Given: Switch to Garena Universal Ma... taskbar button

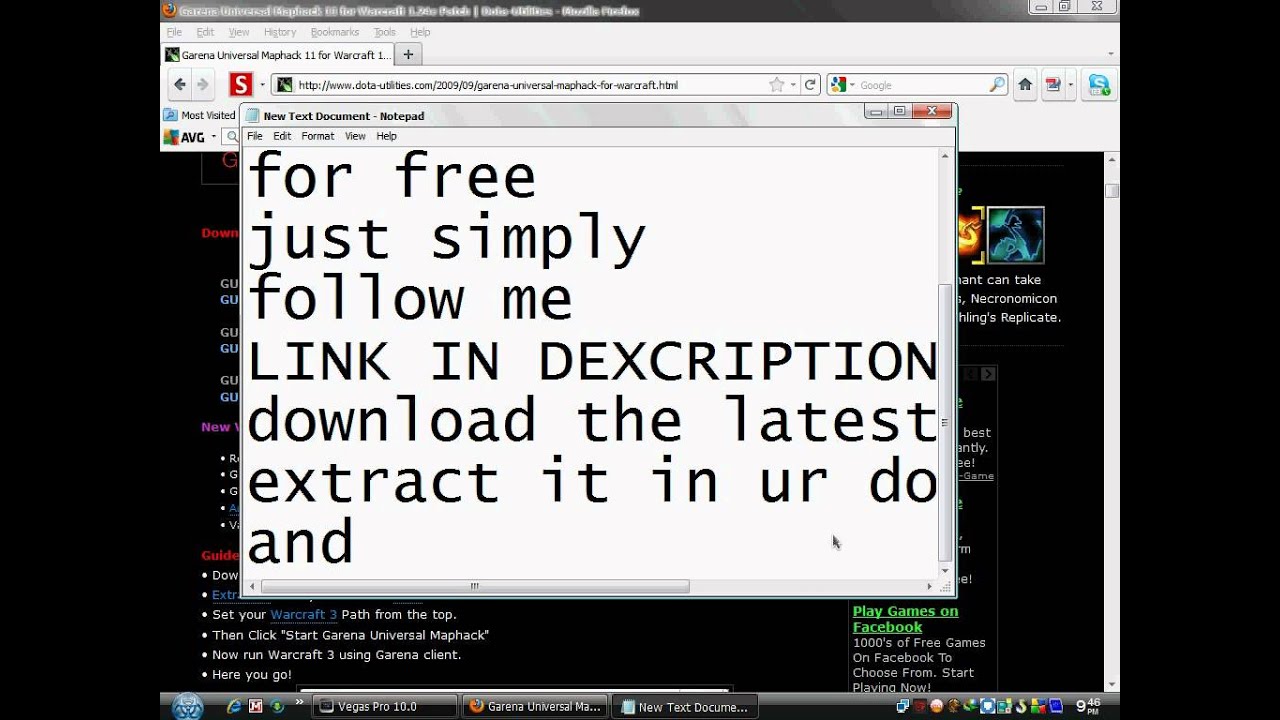Looking at the screenshot, I should pos(535,706).
